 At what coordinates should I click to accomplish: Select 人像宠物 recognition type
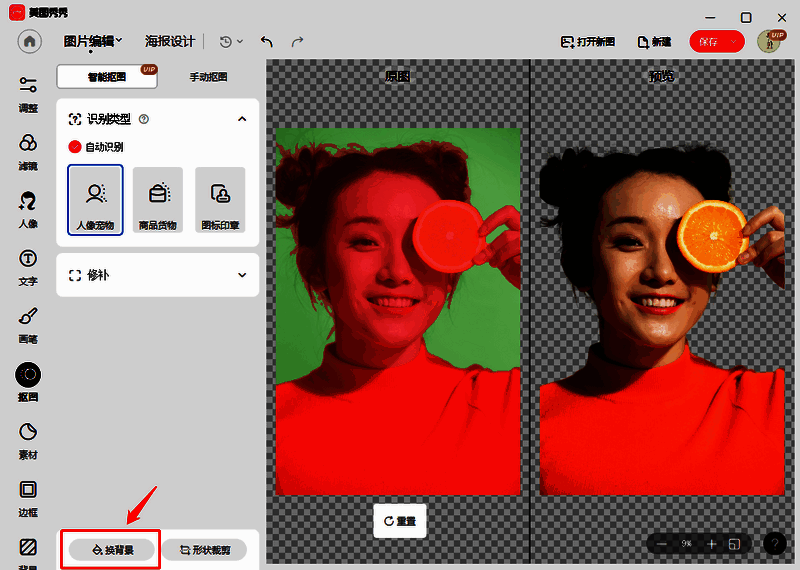pyautogui.click(x=96, y=200)
